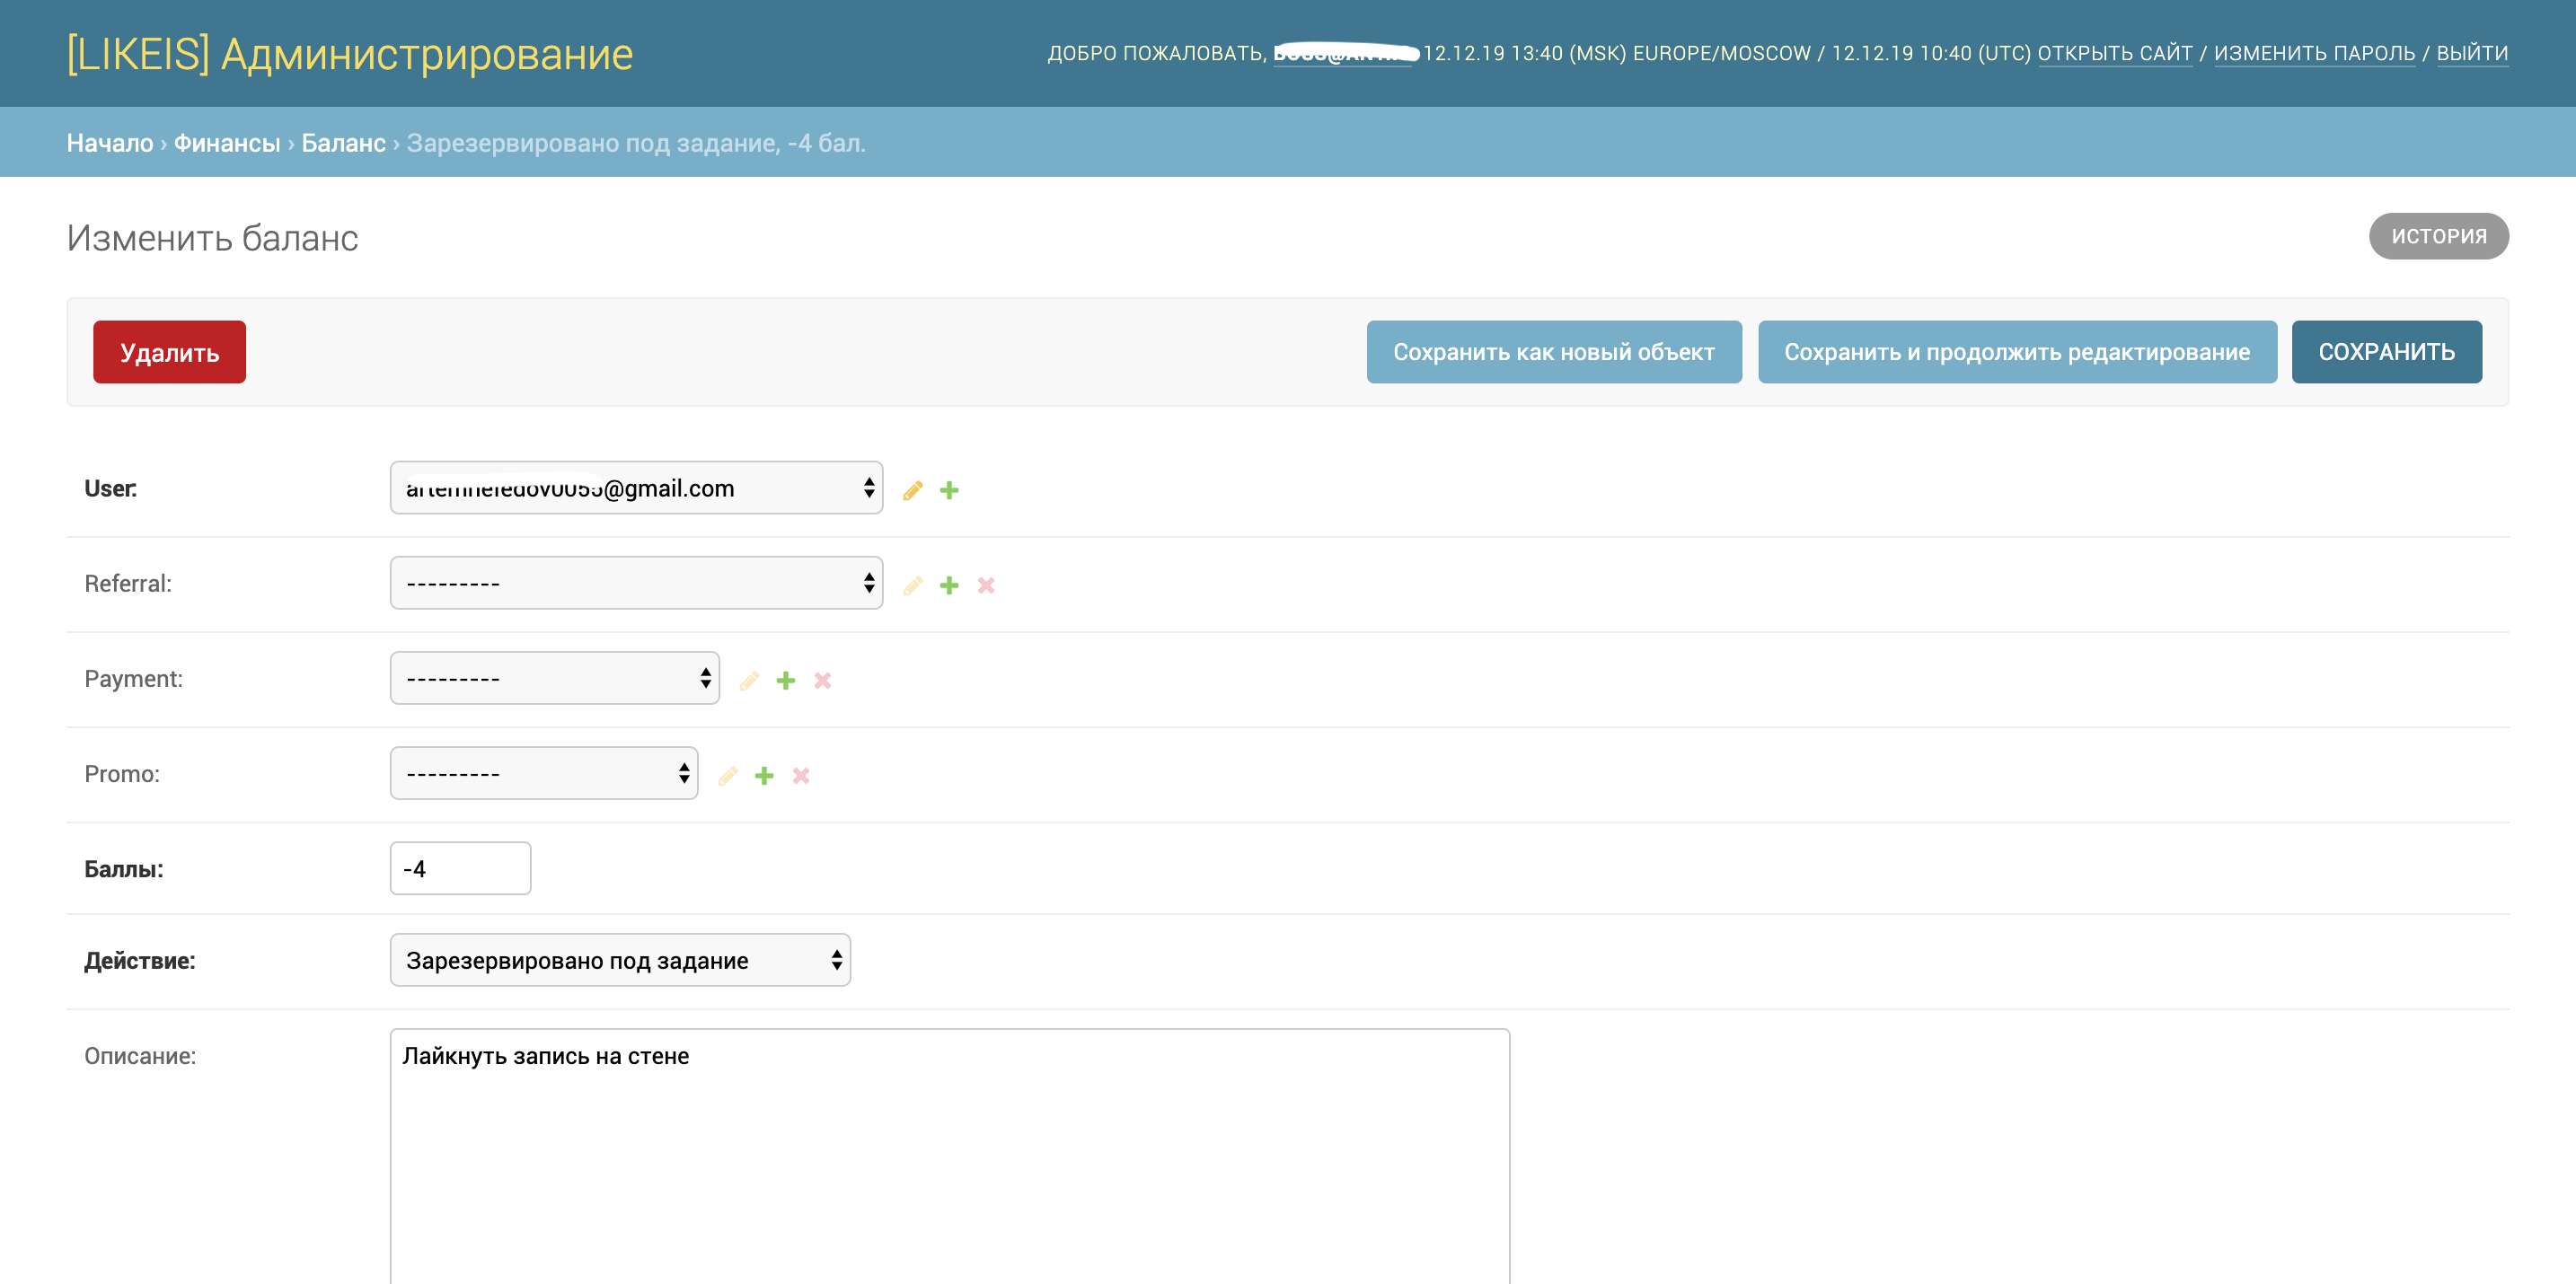Image resolution: width=2576 pixels, height=1284 pixels.
Task: Click the red delete cross next to Referral
Action: 986,585
